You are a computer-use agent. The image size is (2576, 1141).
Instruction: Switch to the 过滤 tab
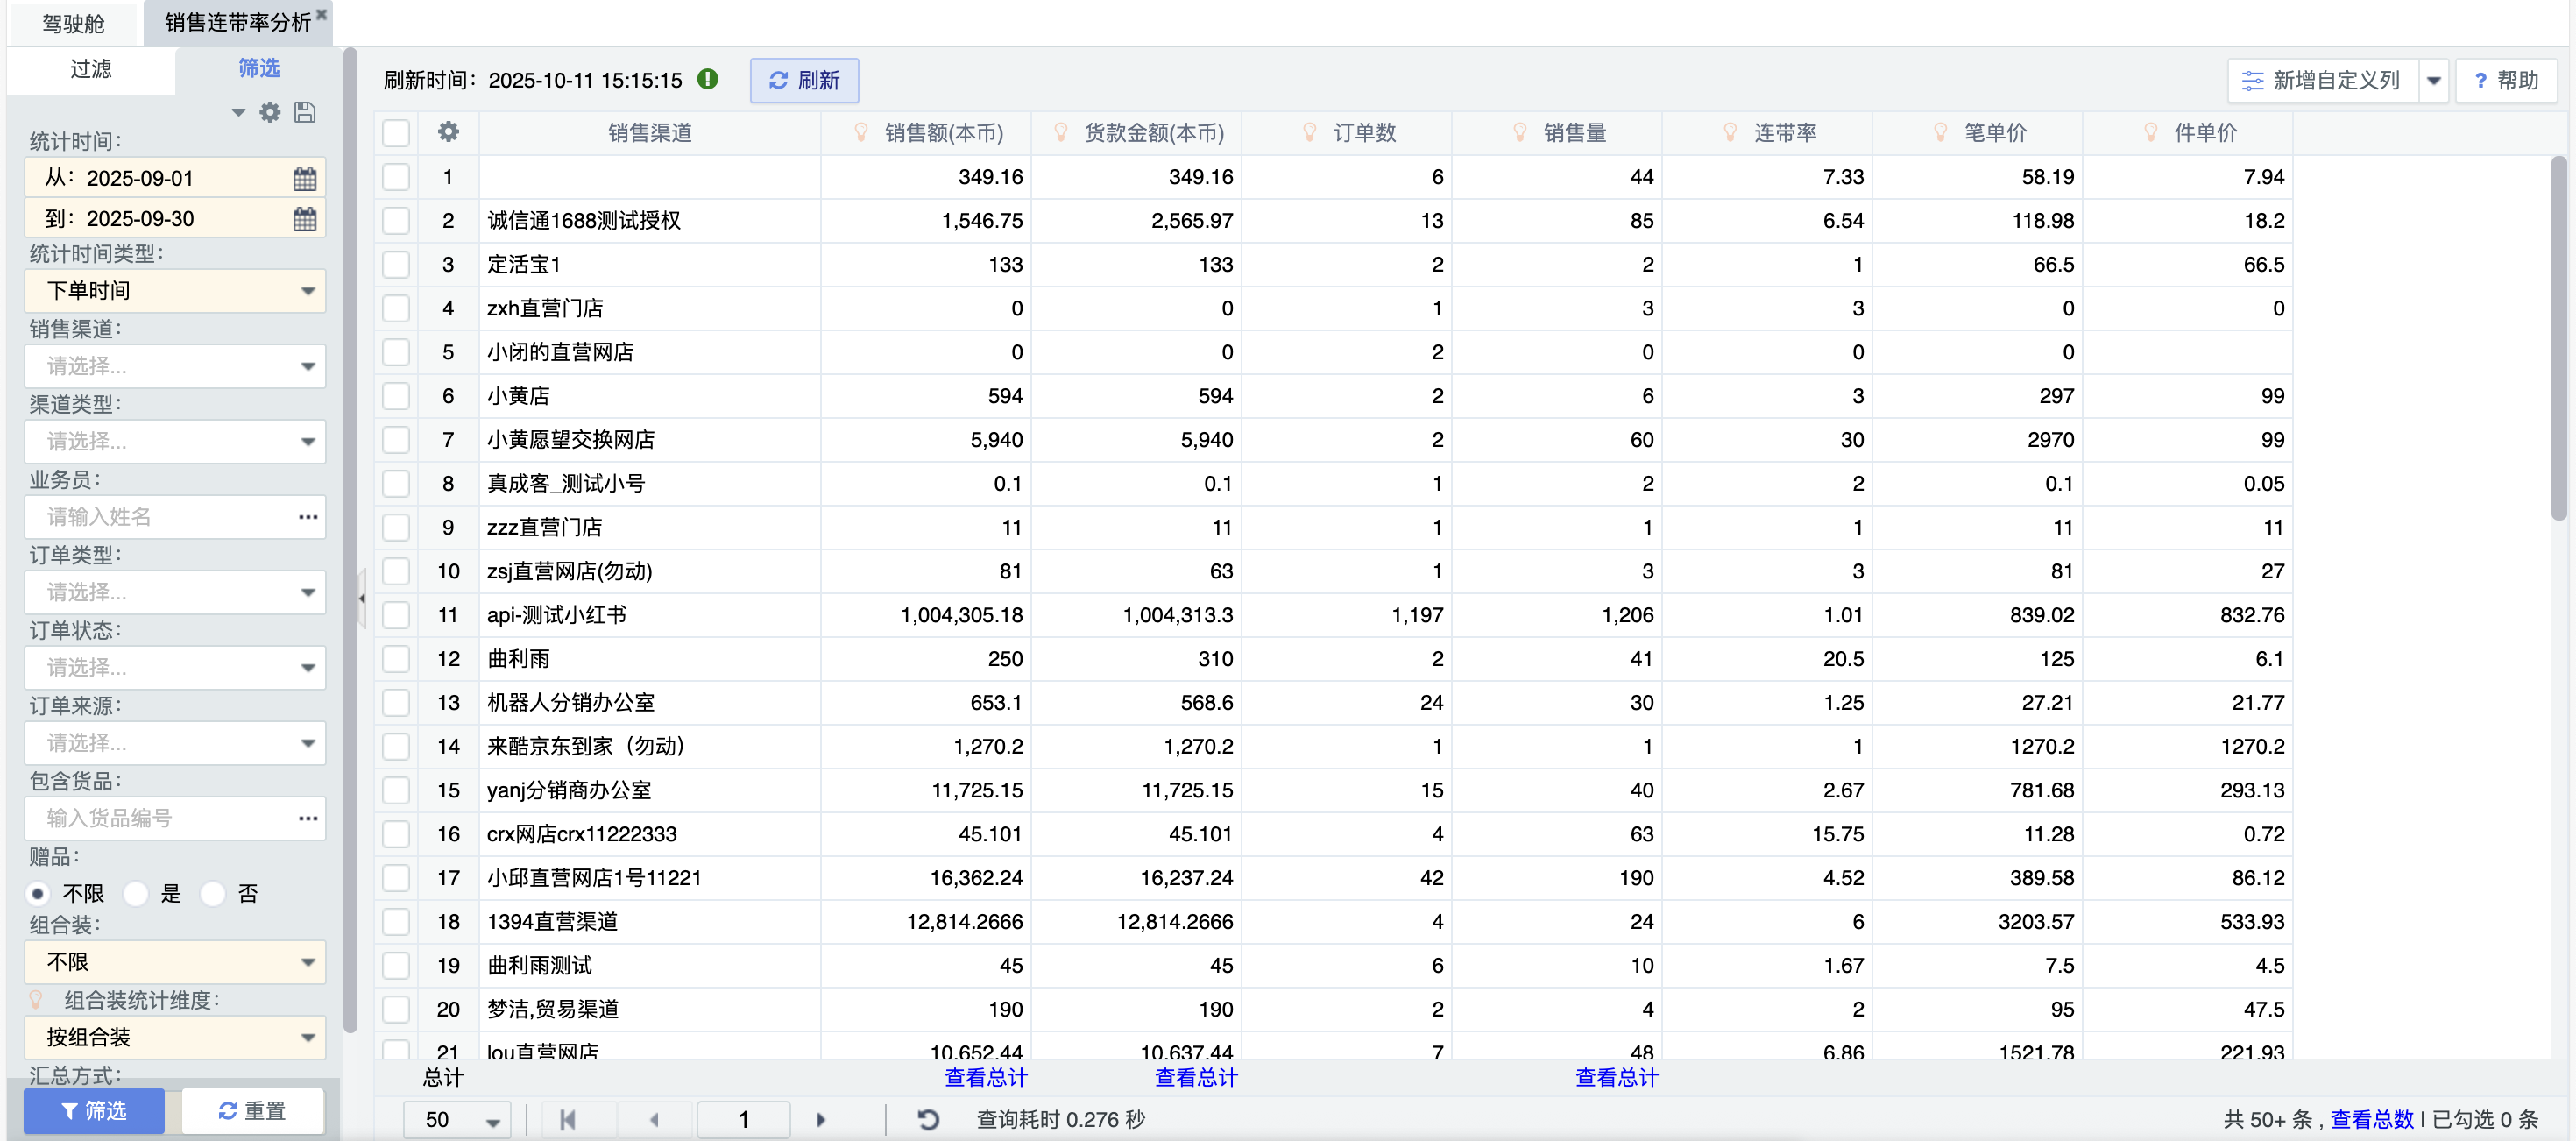(x=90, y=68)
